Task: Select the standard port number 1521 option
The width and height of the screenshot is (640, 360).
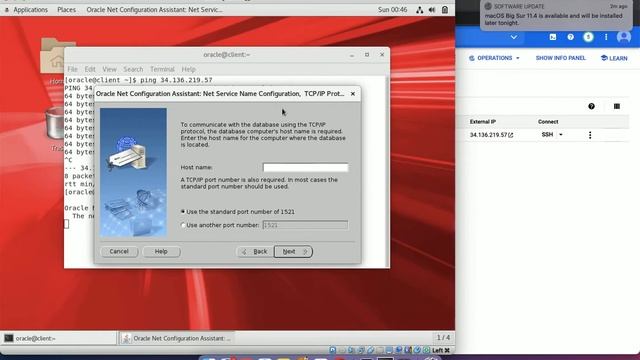Action: click(183, 211)
